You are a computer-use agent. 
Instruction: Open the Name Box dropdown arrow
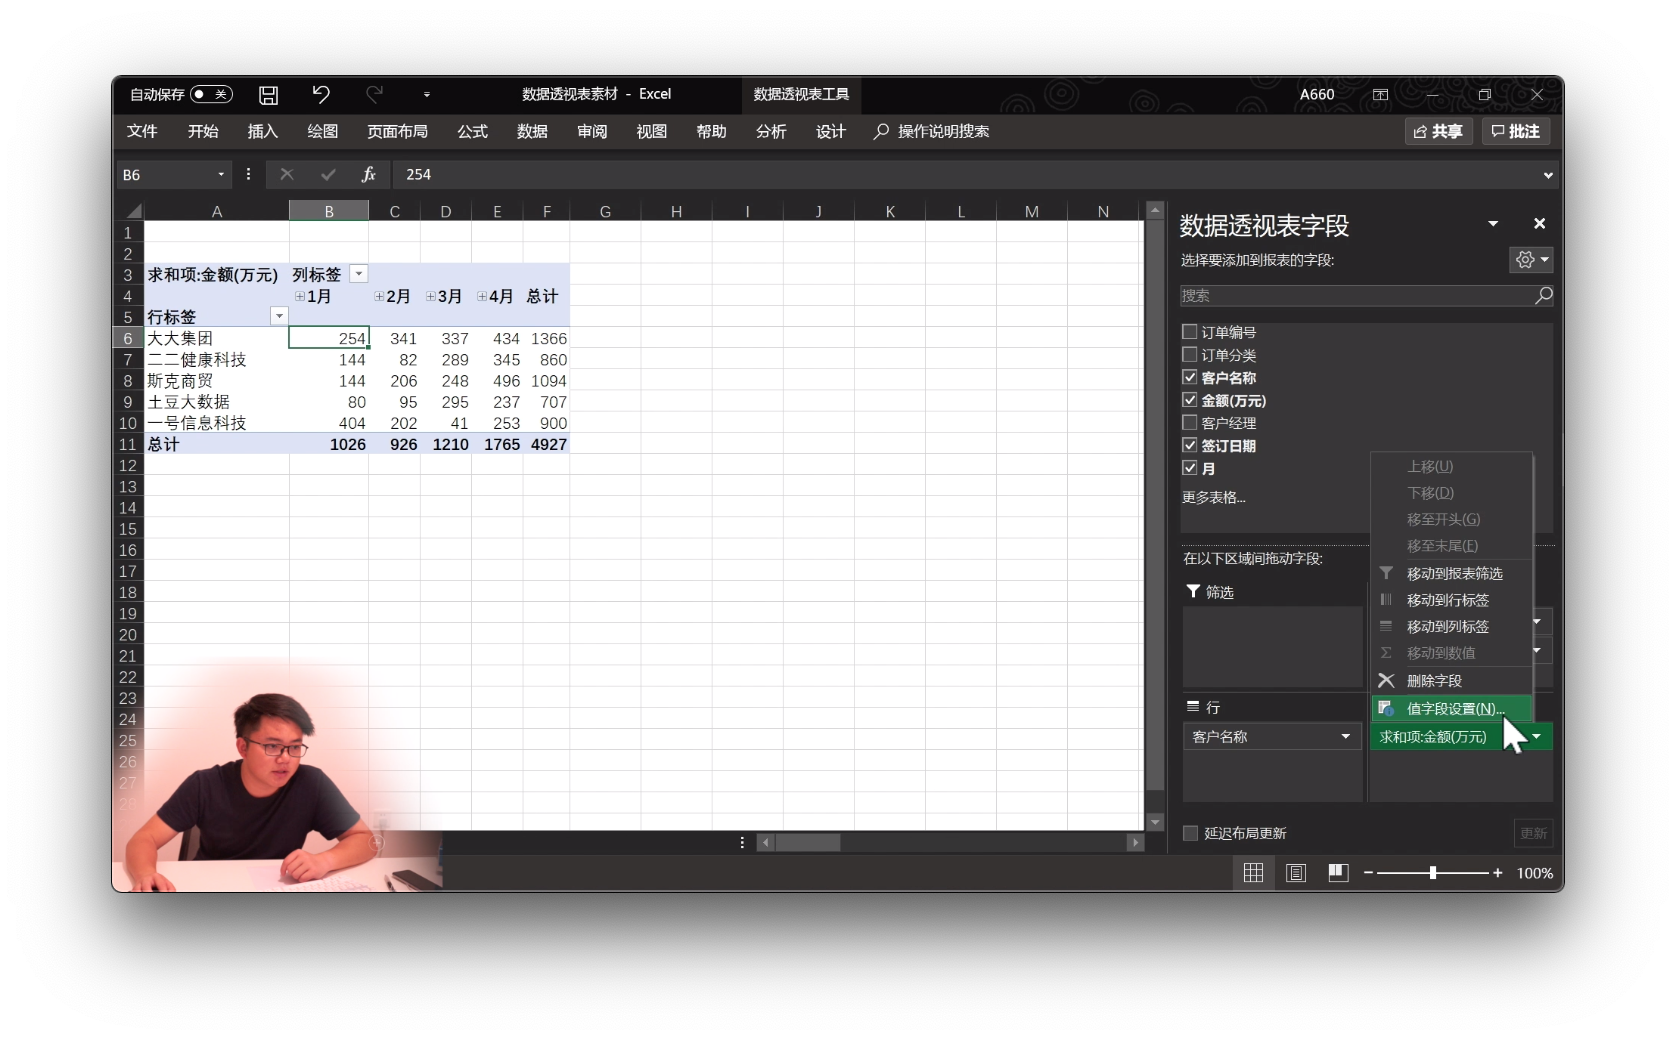(221, 175)
